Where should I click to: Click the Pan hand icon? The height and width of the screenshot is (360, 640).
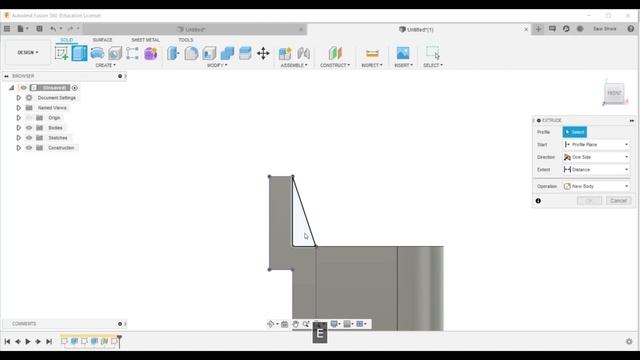pyautogui.click(x=295, y=324)
